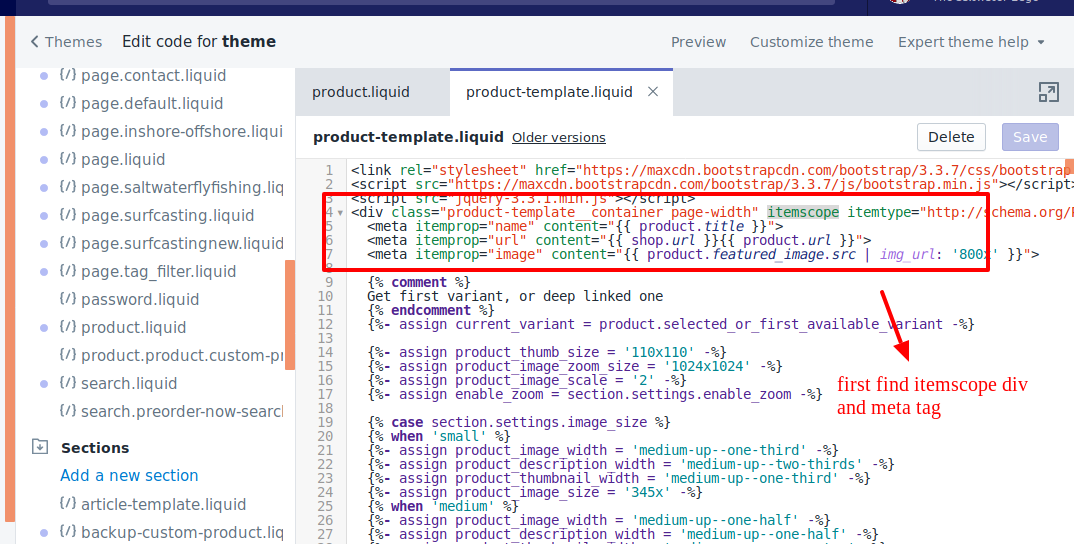Click Add a new section link
This screenshot has width=1074, height=544.
click(x=129, y=475)
